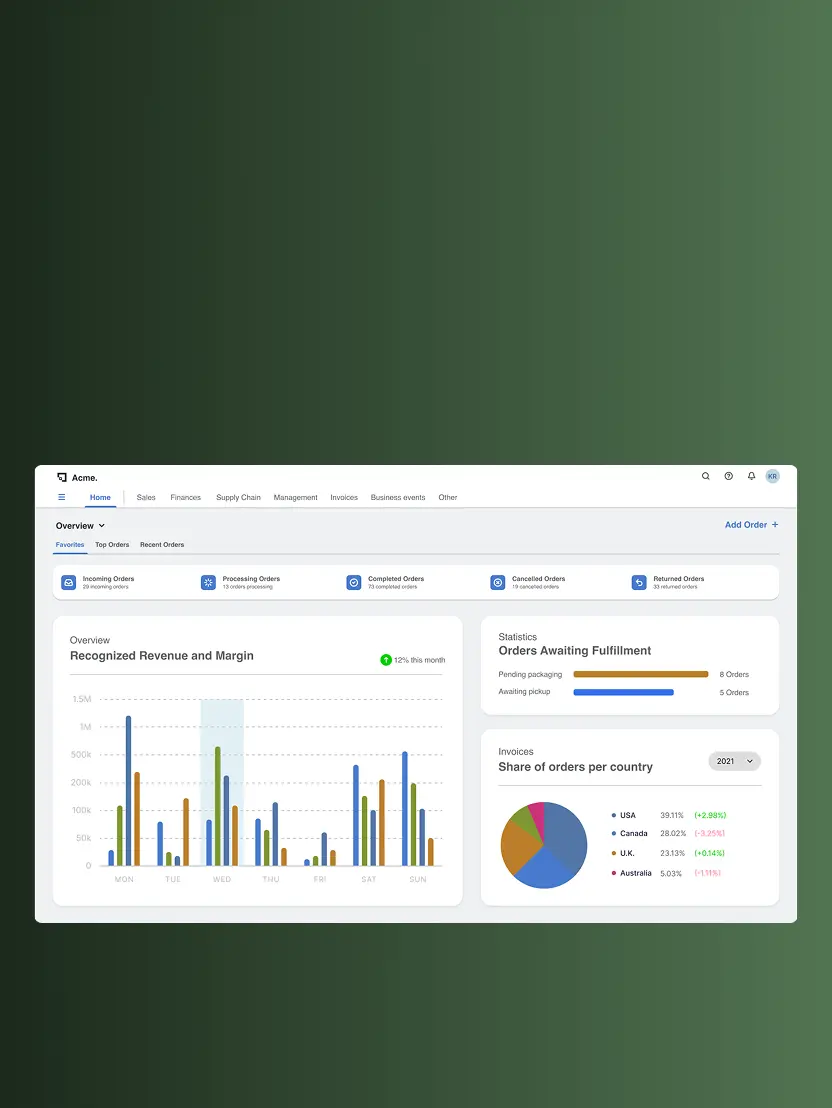
Task: Select the highlighted WED column in chart
Action: tap(222, 782)
